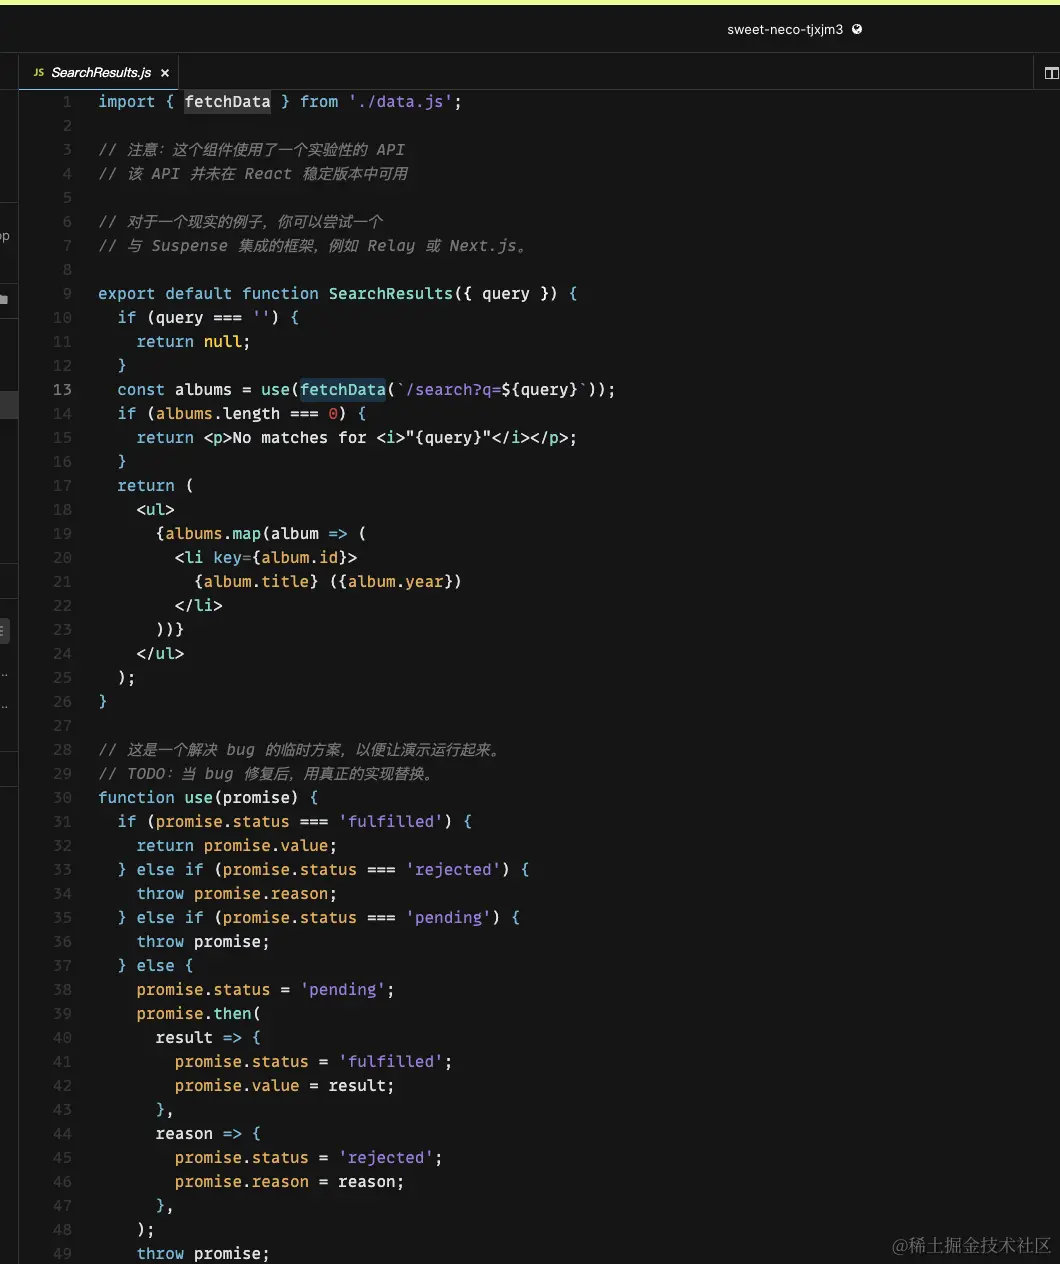The width and height of the screenshot is (1060, 1264).
Task: Close the SearchResults.js tab
Action: pyautogui.click(x=165, y=73)
